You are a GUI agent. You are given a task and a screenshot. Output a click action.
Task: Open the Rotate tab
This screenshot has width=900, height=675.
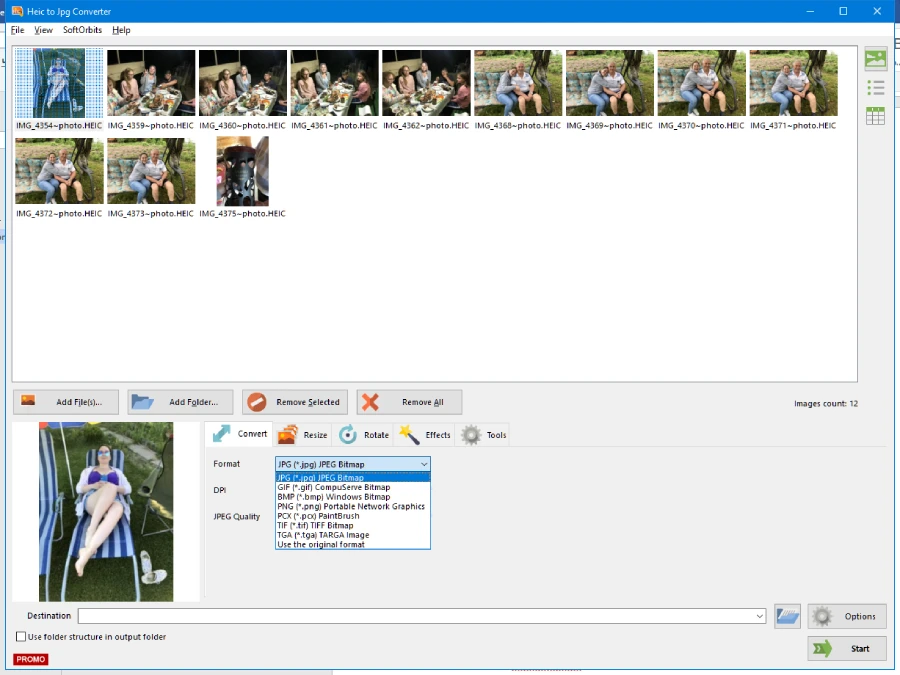click(x=364, y=435)
